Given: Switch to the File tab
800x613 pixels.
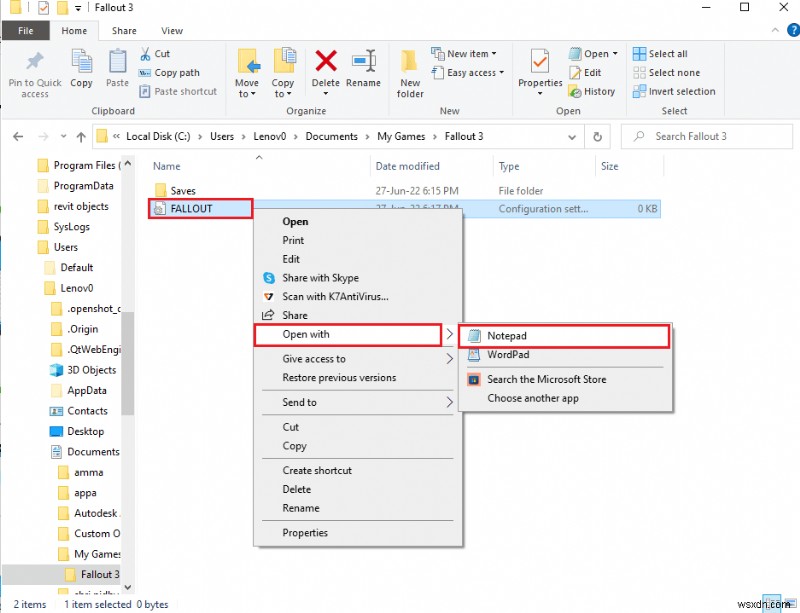Looking at the screenshot, I should pos(26,31).
